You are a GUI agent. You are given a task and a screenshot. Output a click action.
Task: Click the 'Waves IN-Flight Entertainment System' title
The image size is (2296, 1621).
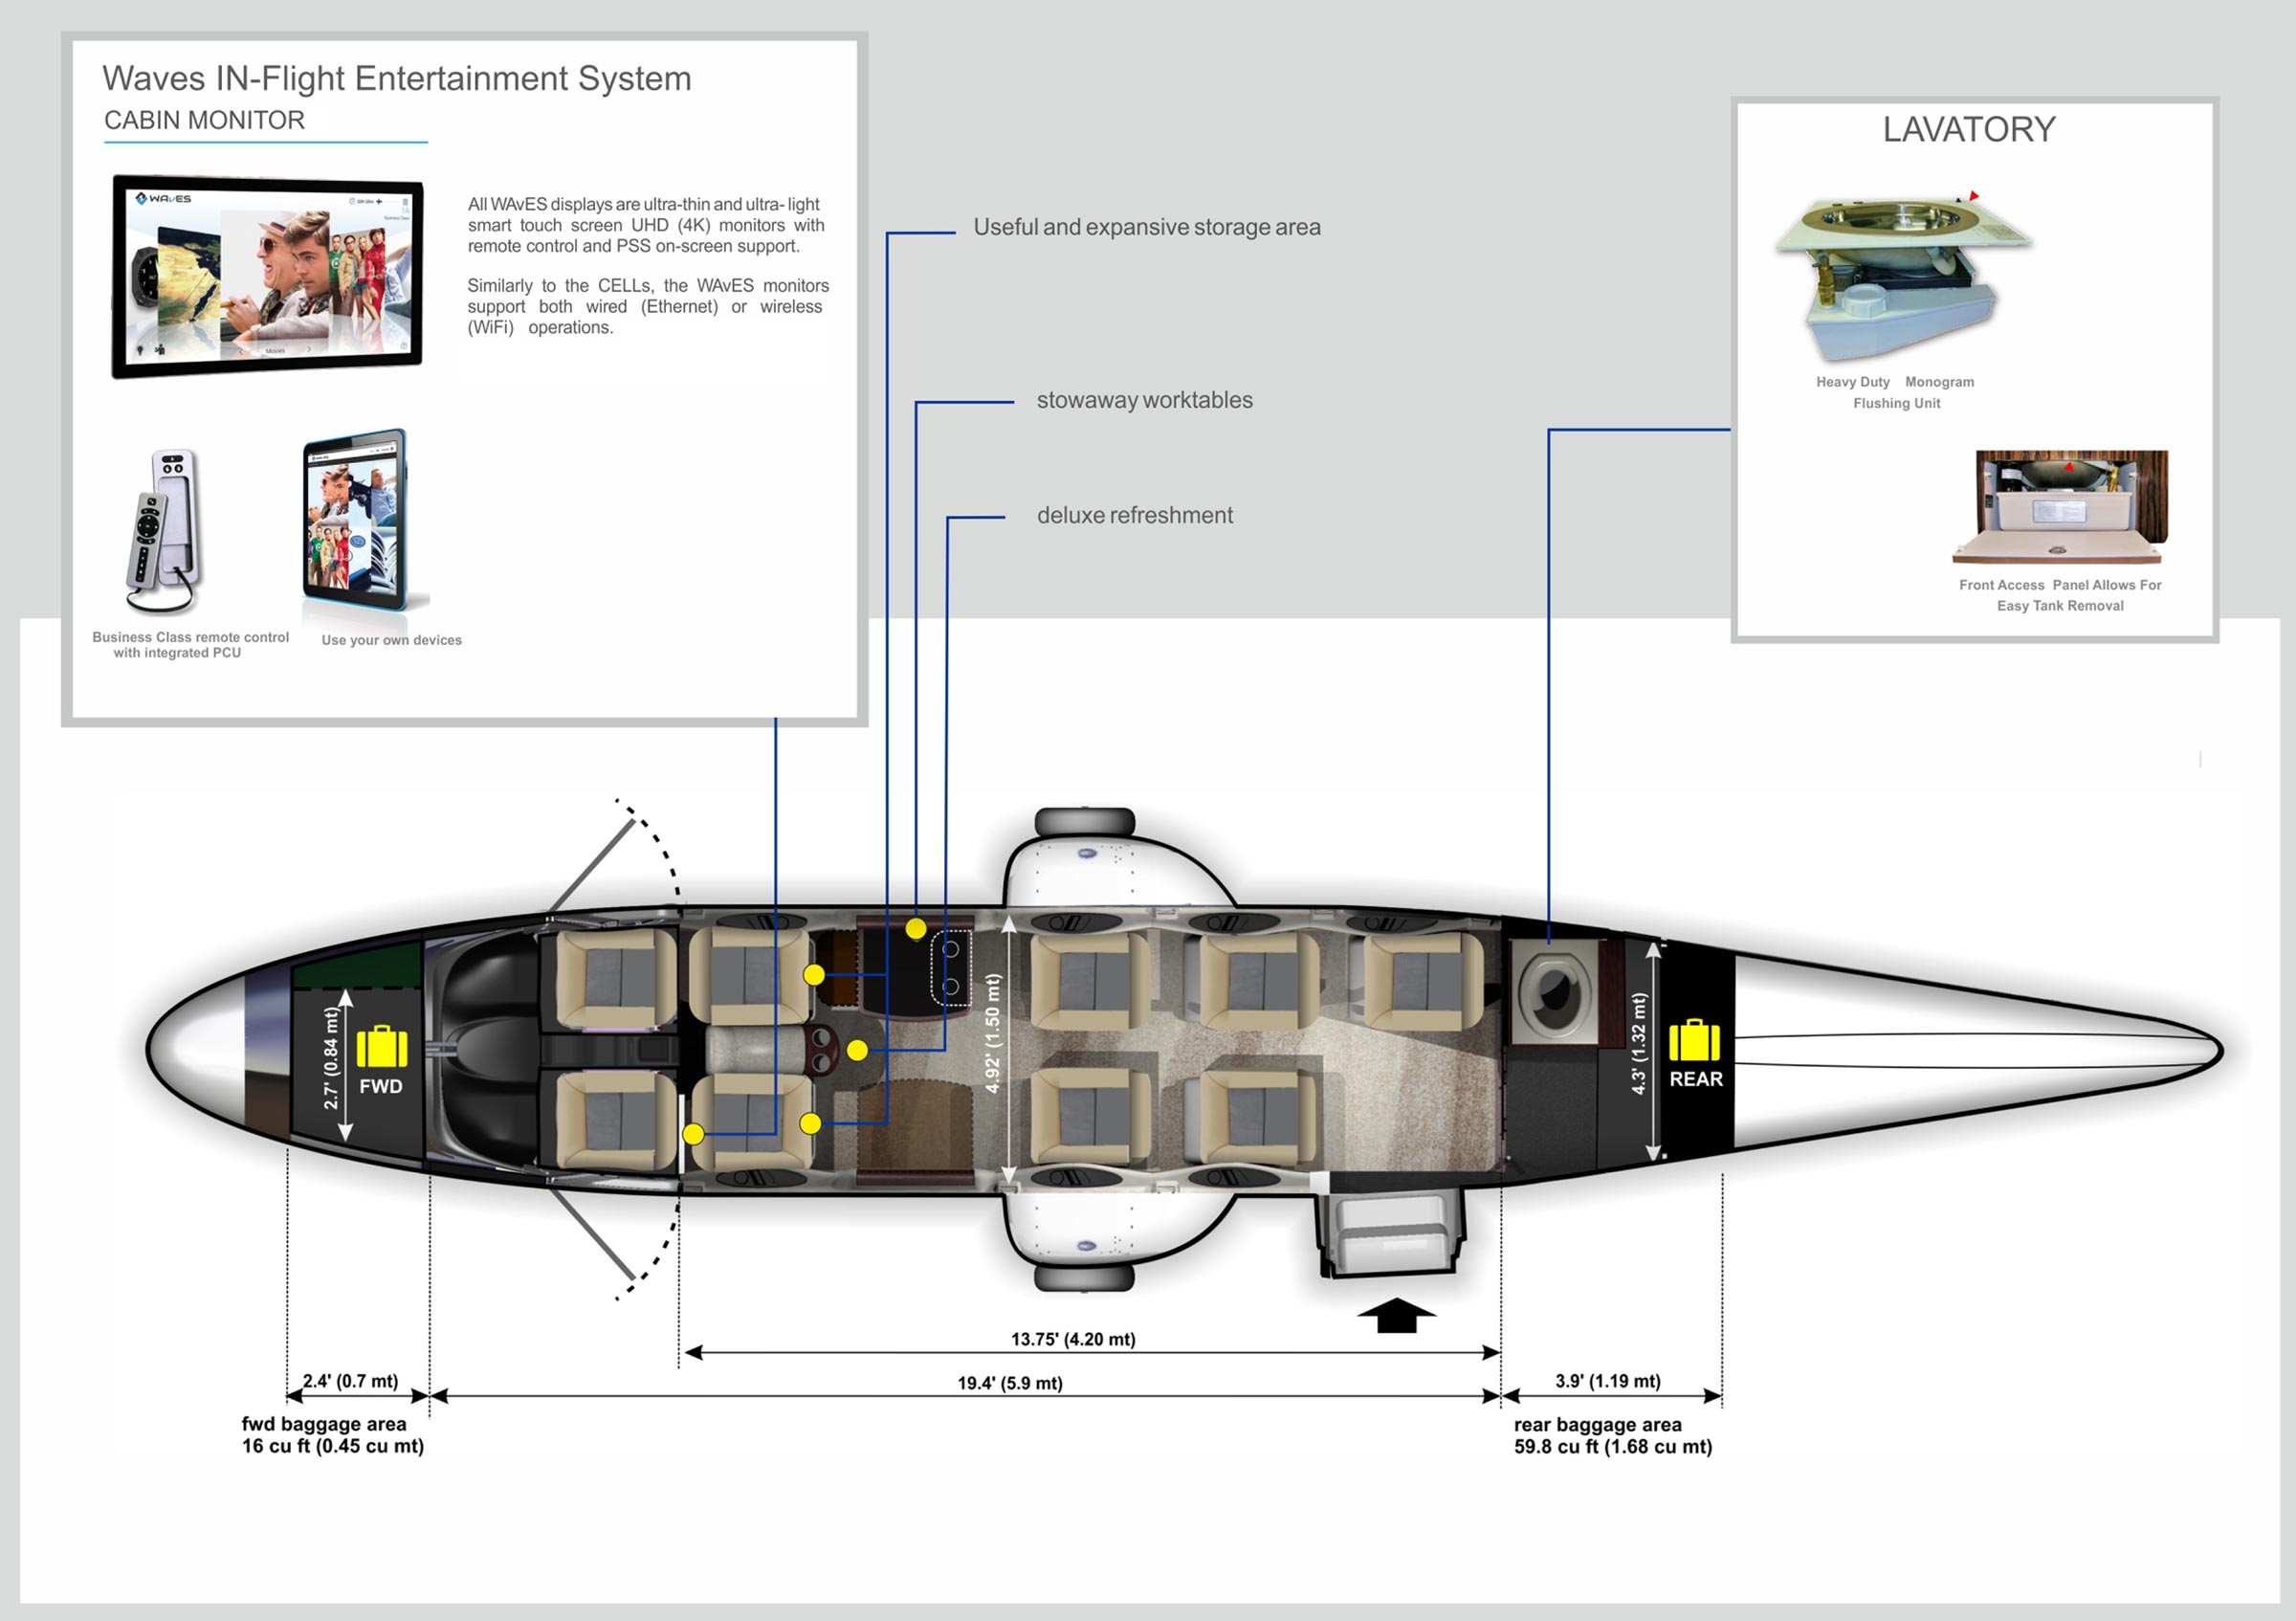click(x=397, y=79)
